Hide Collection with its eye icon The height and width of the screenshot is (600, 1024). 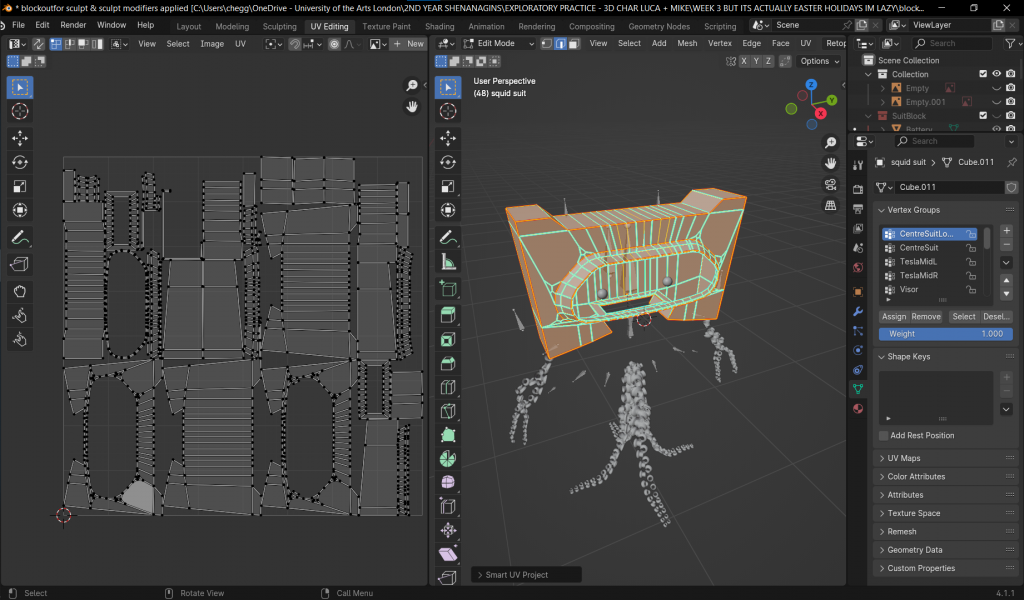997,74
